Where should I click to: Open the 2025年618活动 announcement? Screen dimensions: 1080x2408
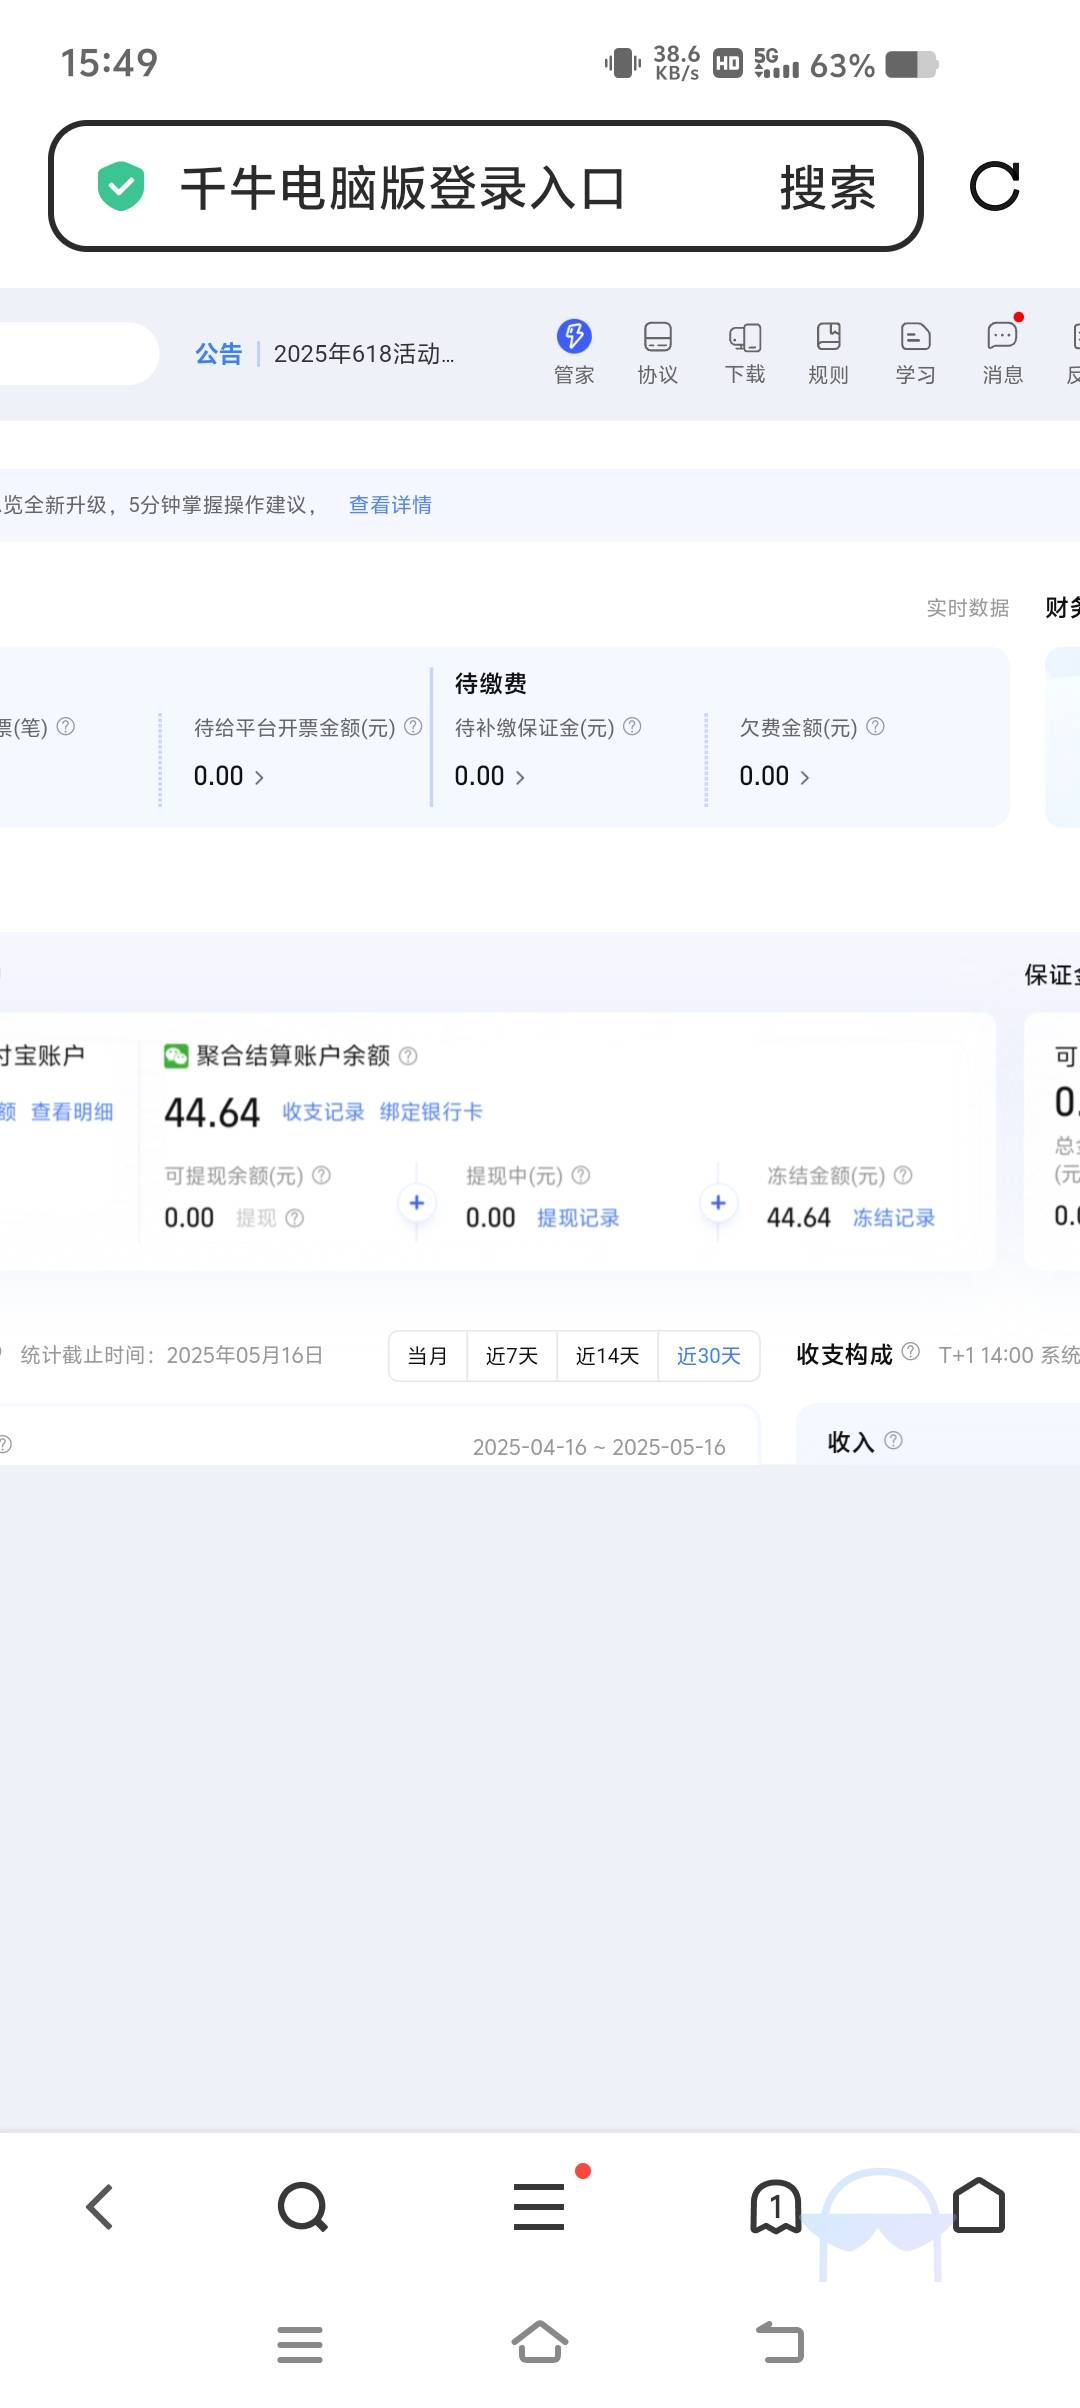click(x=364, y=354)
